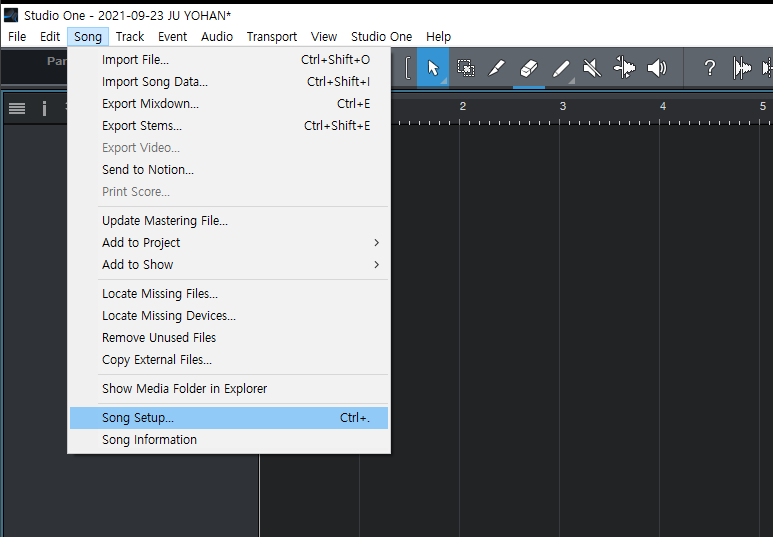Viewport: 773px width, 537px height.
Task: Choose Update Mastering File...
Action: [229, 220]
